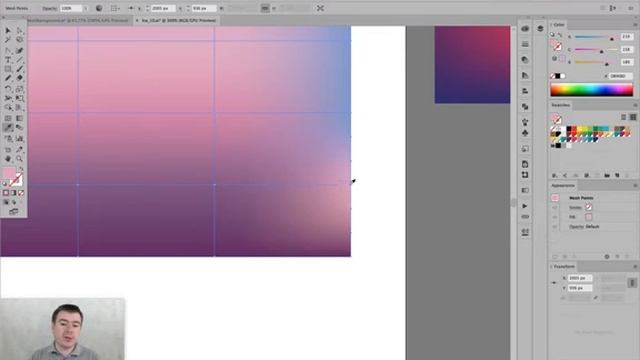640x360 pixels.
Task: Select the Gradient tool
Action: (19, 118)
